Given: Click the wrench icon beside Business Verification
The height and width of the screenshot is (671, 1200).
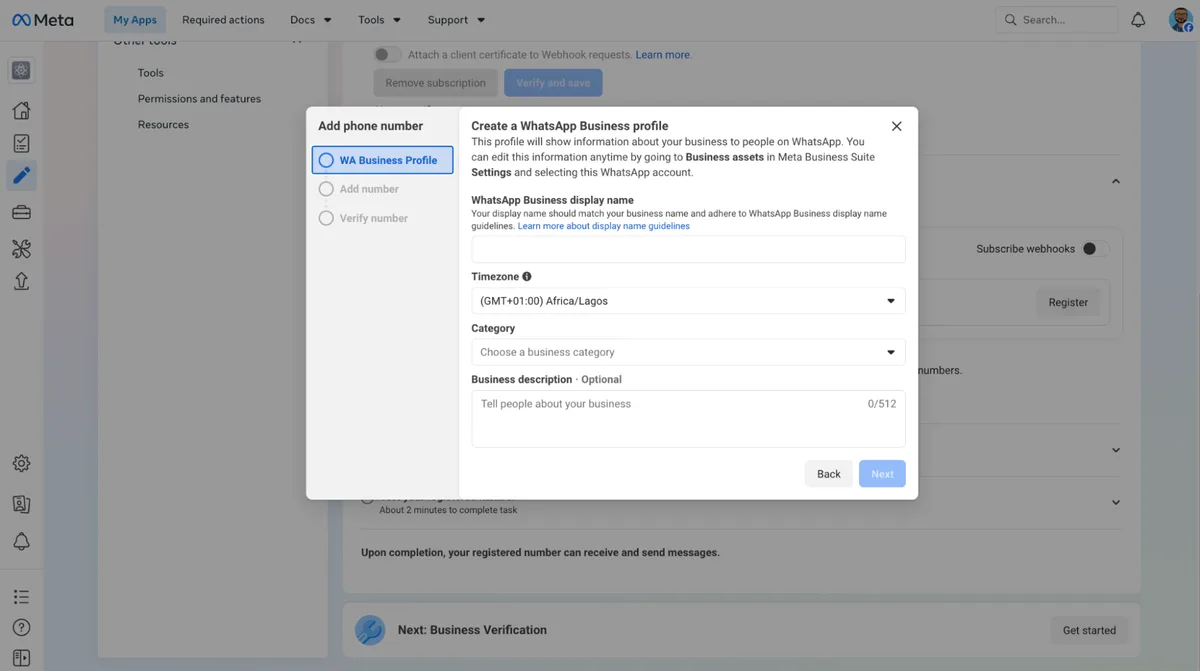Looking at the screenshot, I should click(370, 630).
